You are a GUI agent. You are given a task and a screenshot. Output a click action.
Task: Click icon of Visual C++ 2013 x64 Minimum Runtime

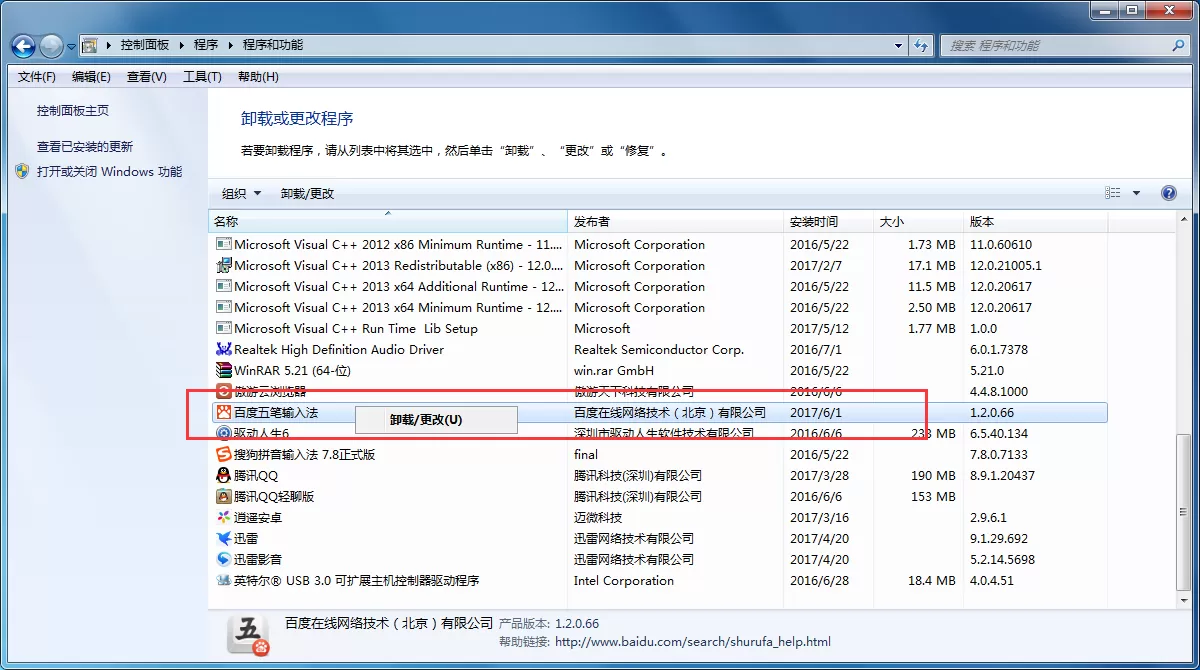pyautogui.click(x=224, y=308)
